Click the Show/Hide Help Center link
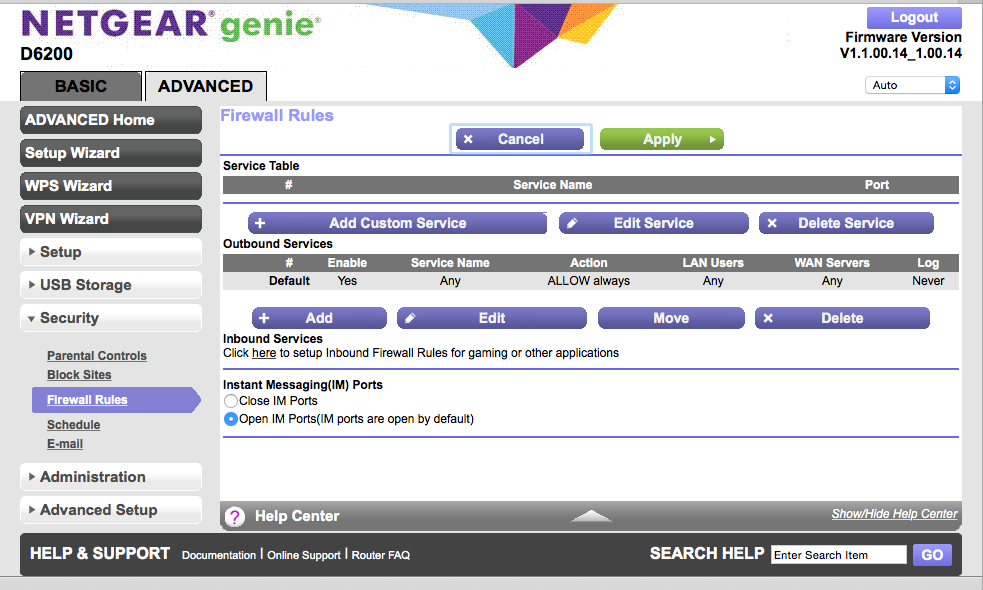The width and height of the screenshot is (983, 590). (x=894, y=514)
